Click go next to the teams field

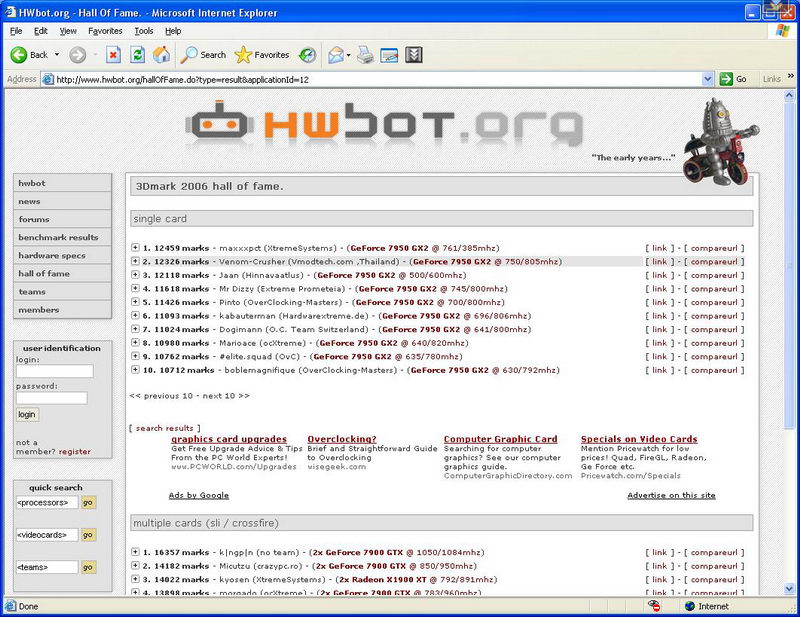tap(88, 567)
